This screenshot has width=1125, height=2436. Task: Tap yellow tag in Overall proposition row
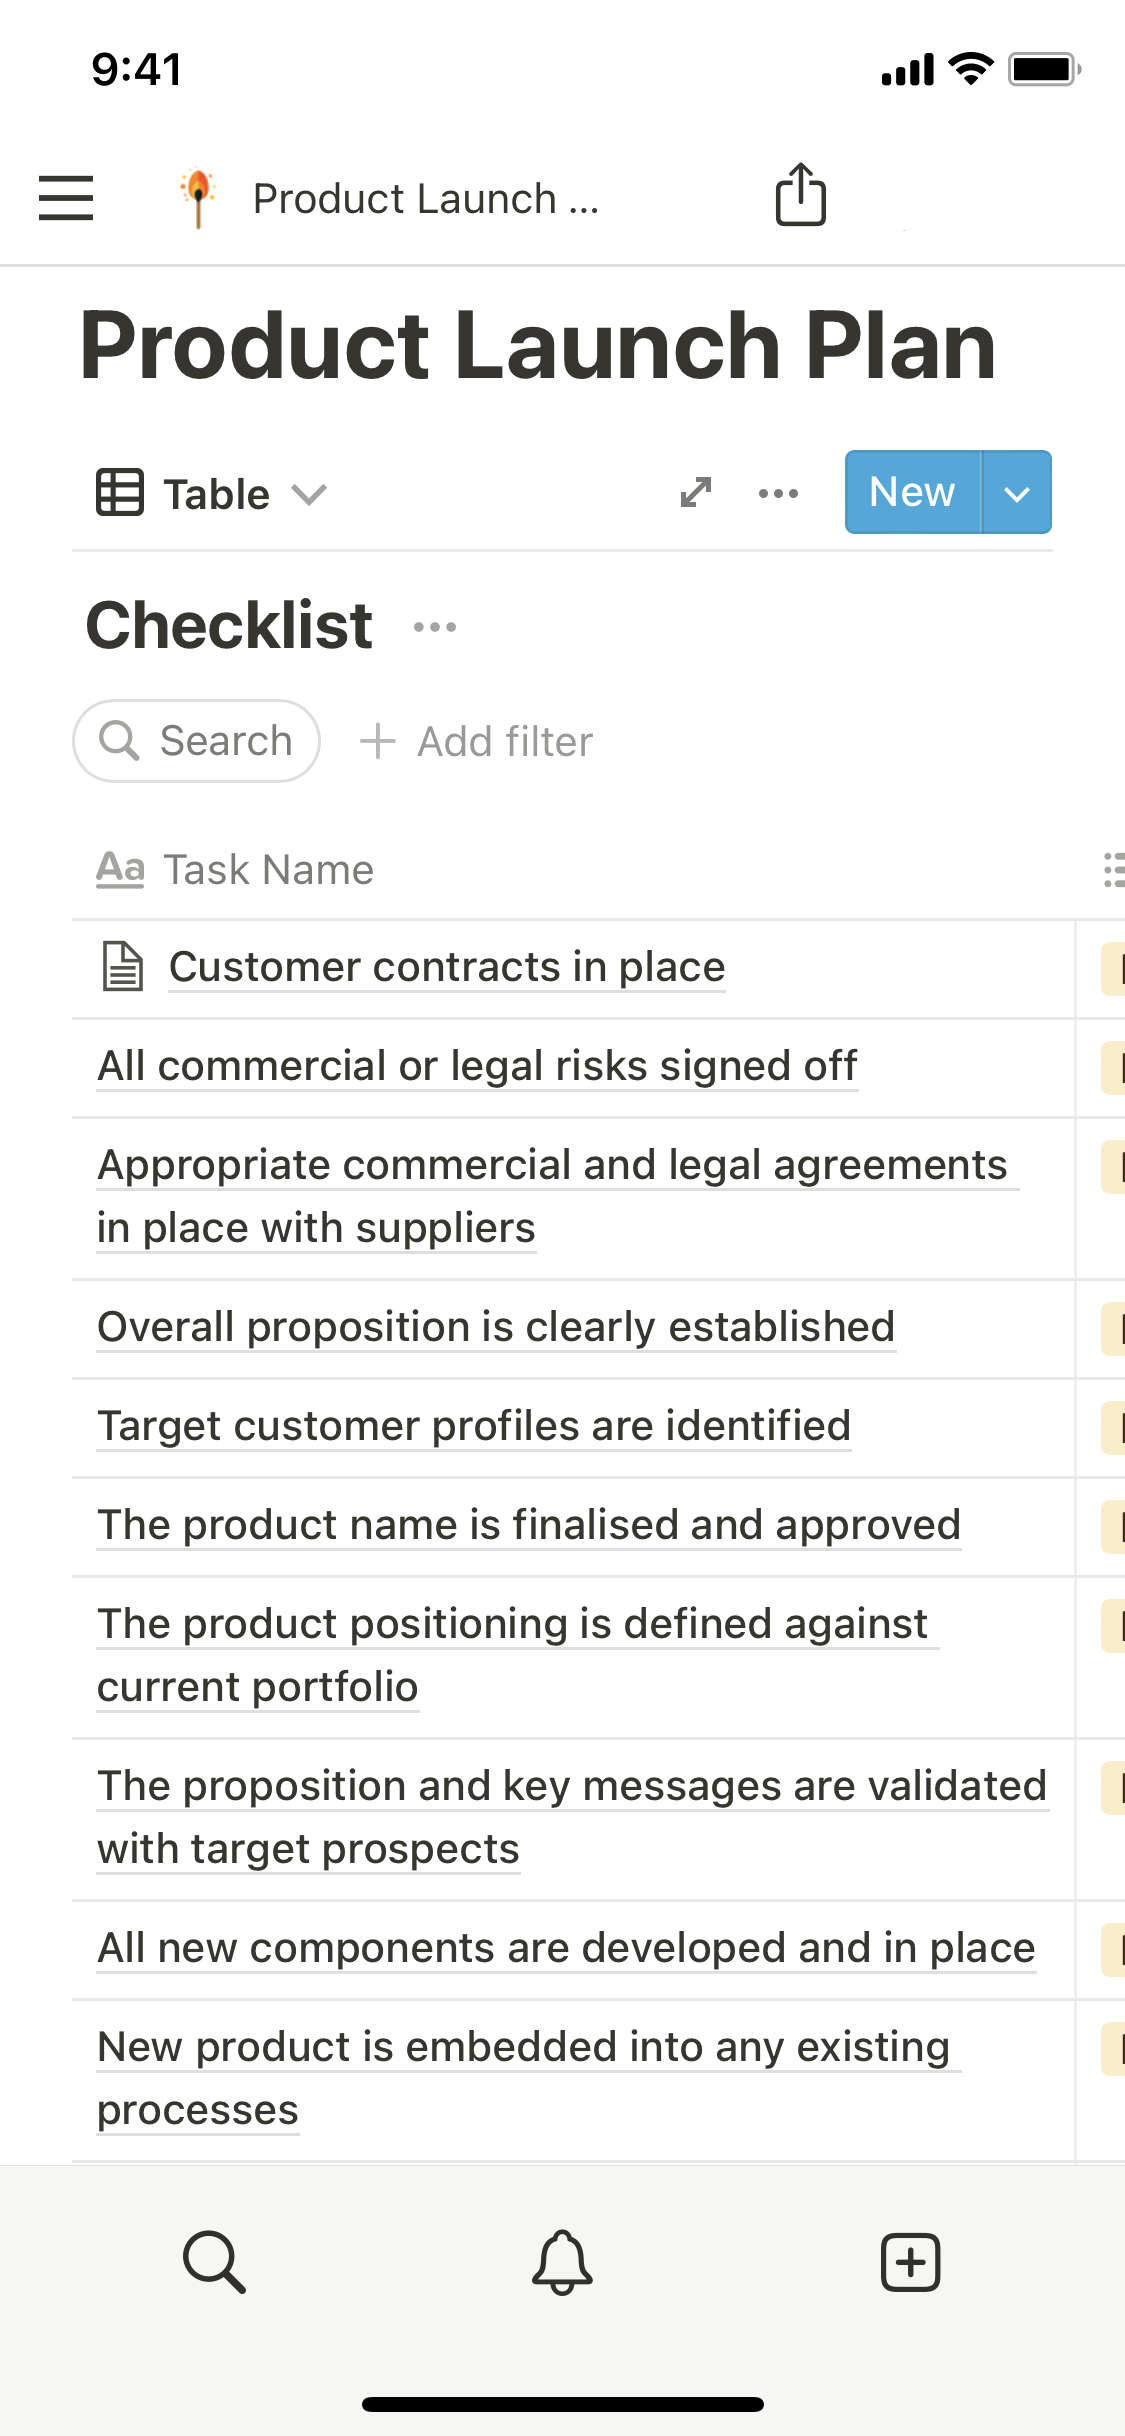click(1113, 1328)
